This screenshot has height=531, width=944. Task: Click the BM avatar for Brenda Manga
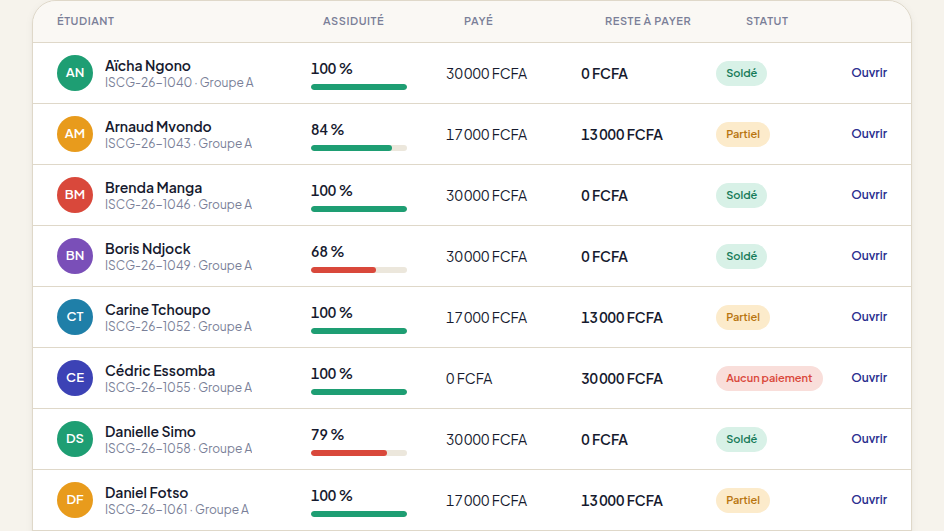tap(75, 194)
